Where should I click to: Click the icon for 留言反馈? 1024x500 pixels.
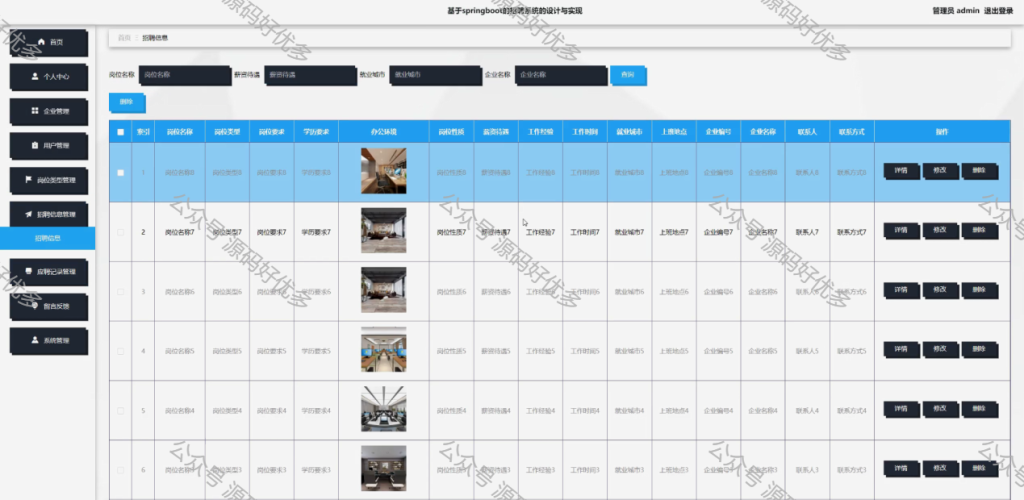point(35,305)
